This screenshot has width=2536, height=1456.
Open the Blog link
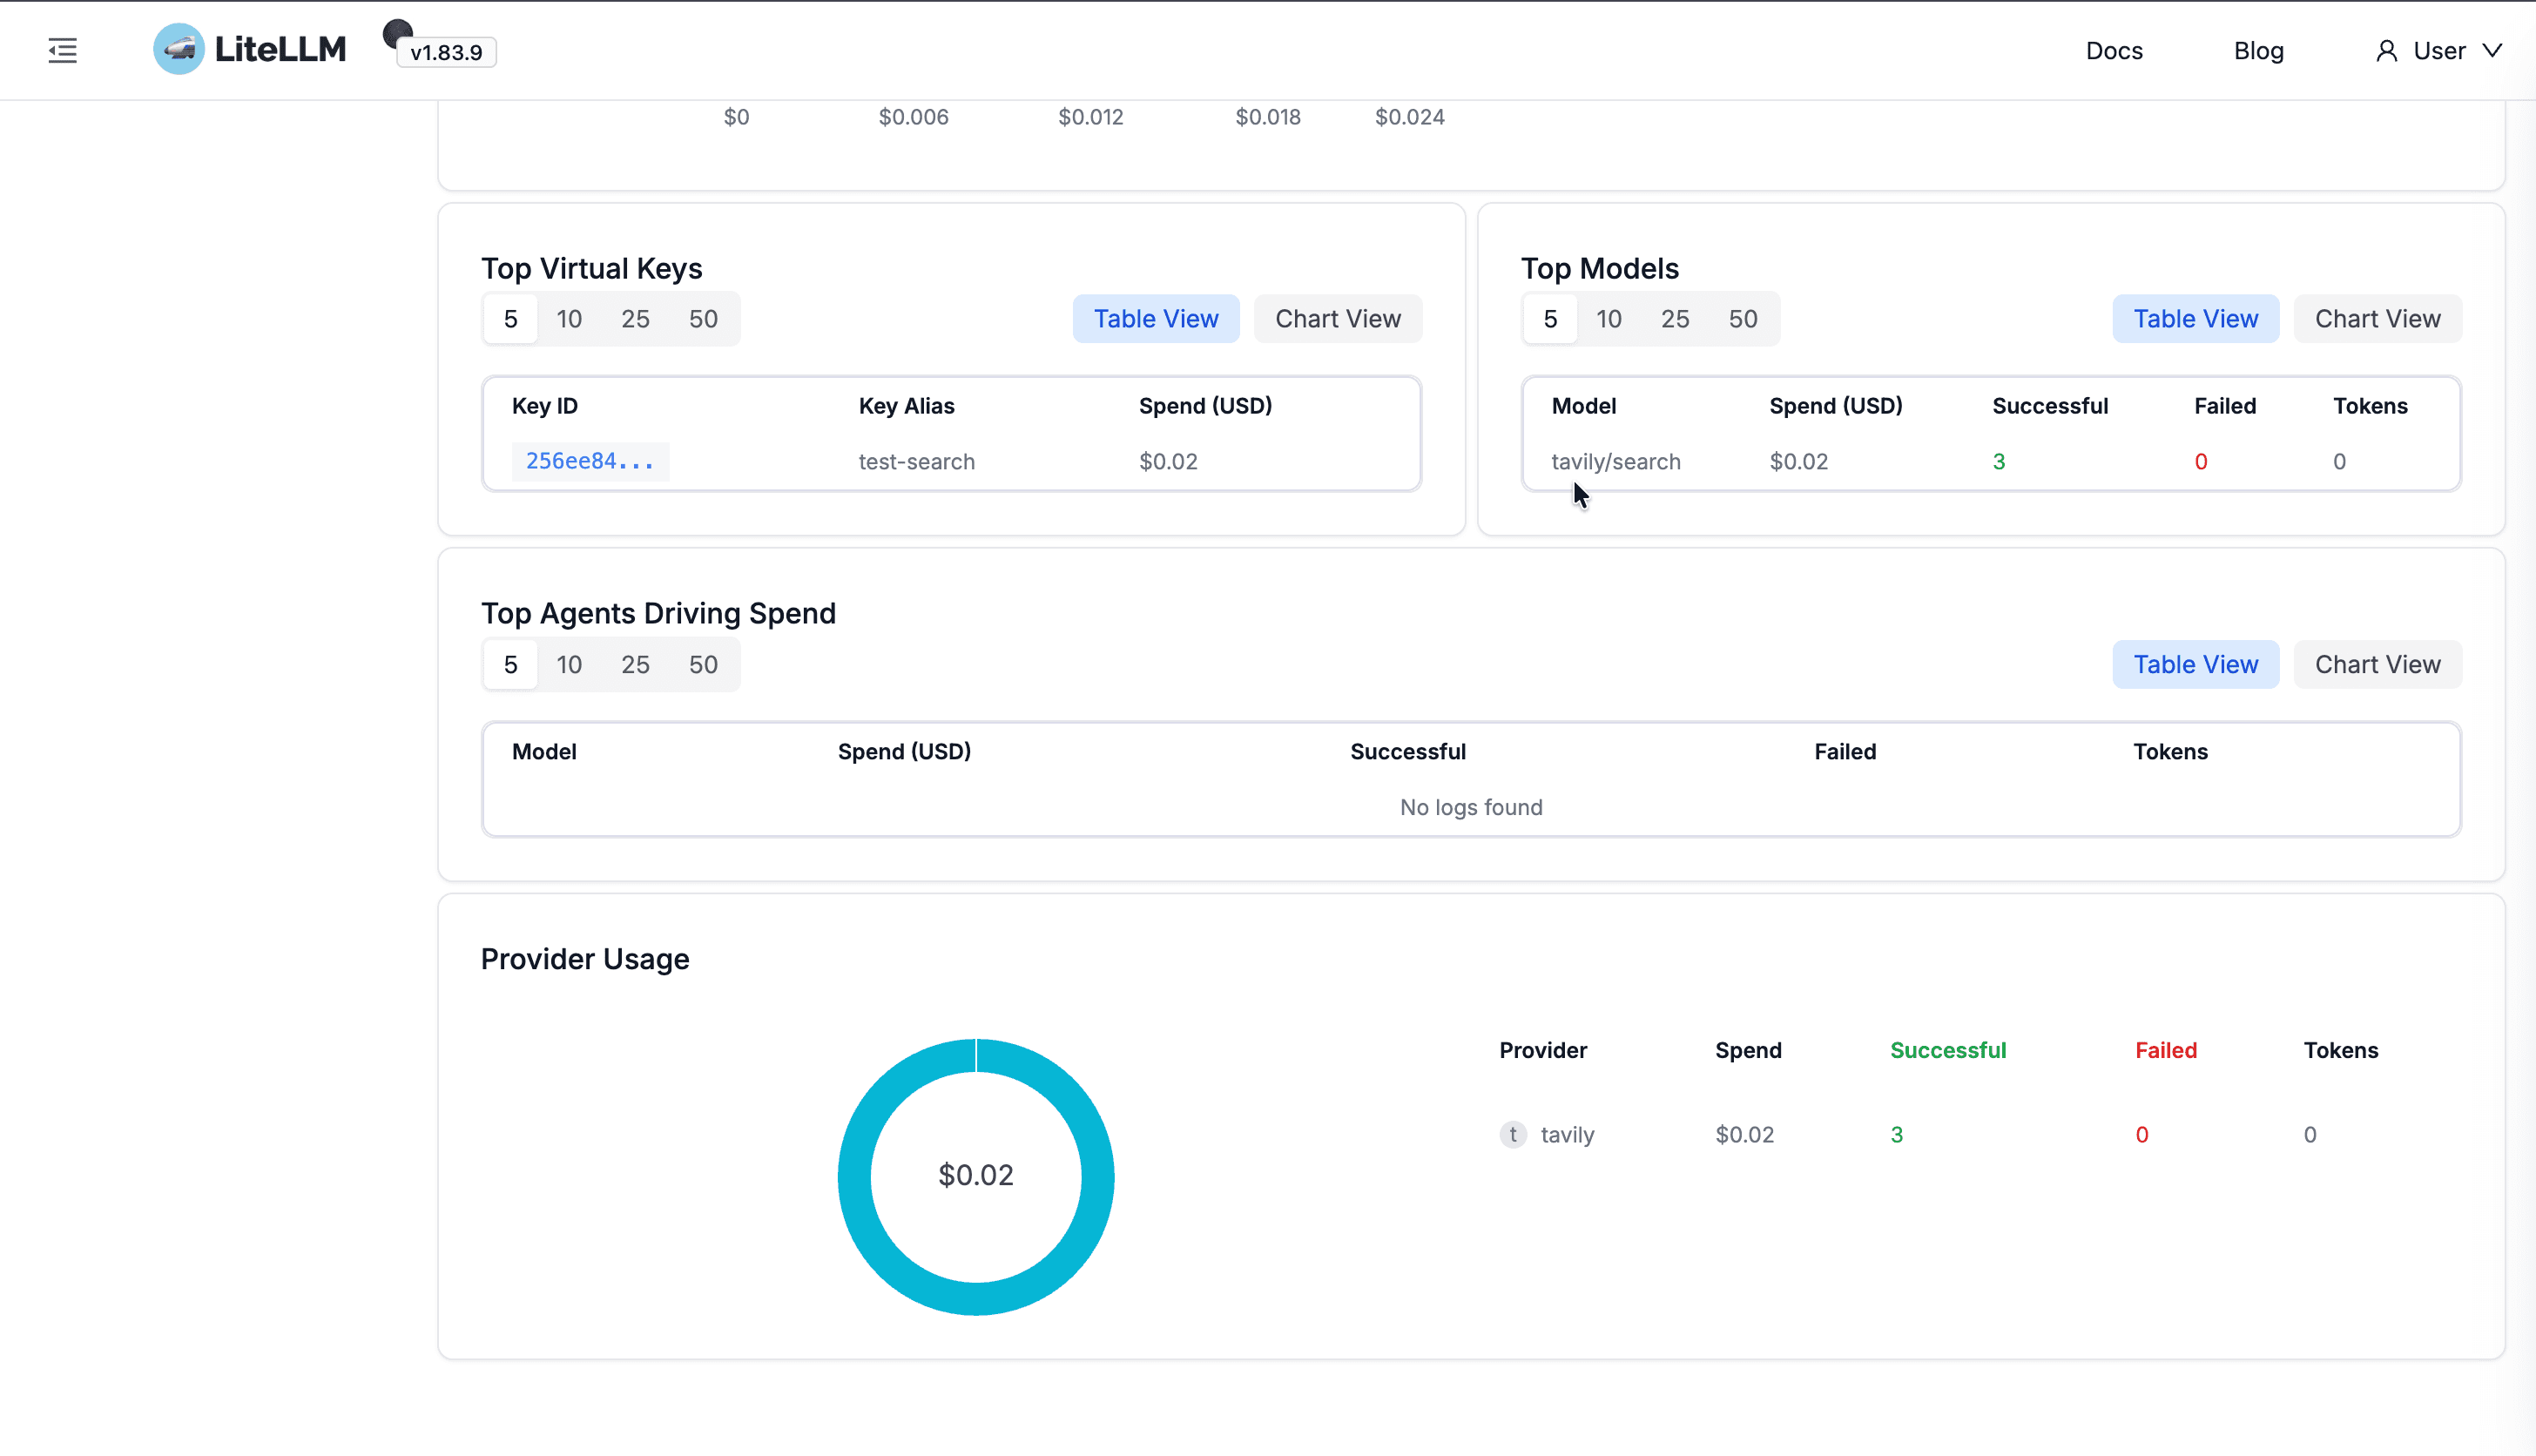(x=2258, y=51)
